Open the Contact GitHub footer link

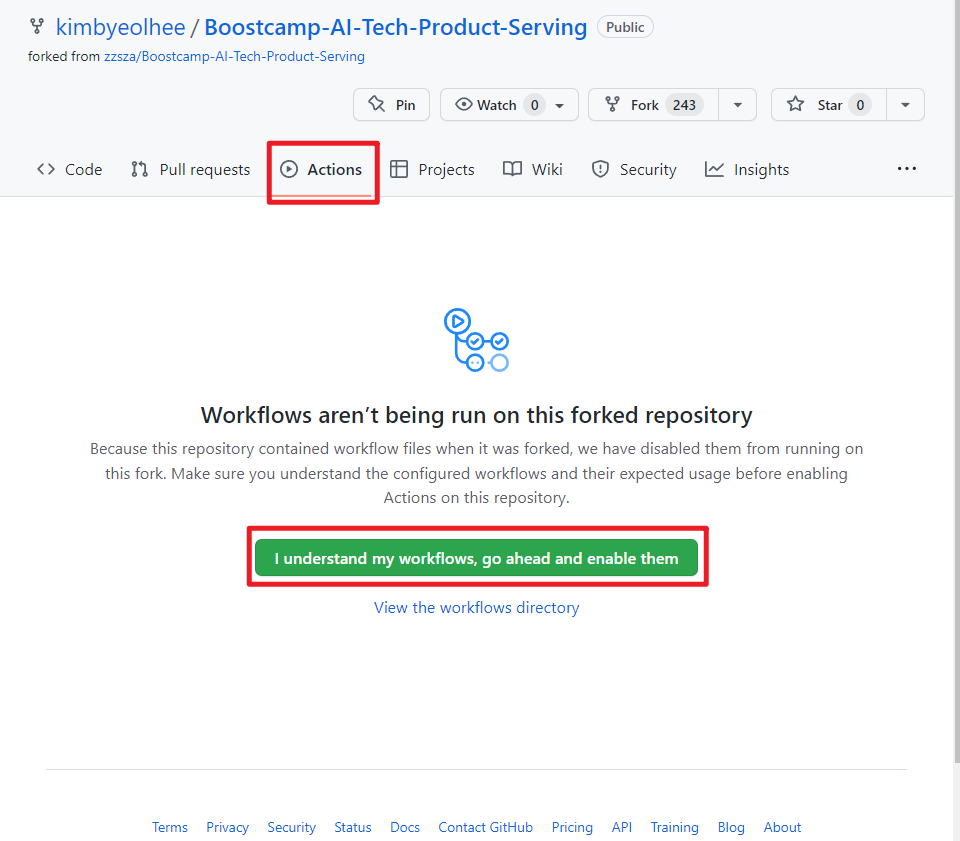(x=486, y=827)
